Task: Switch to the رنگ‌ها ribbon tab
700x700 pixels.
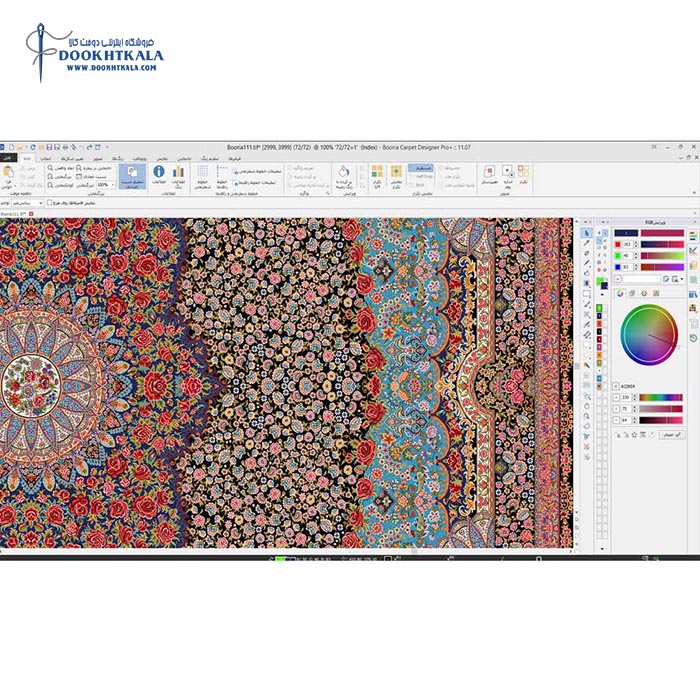Action: [x=118, y=158]
